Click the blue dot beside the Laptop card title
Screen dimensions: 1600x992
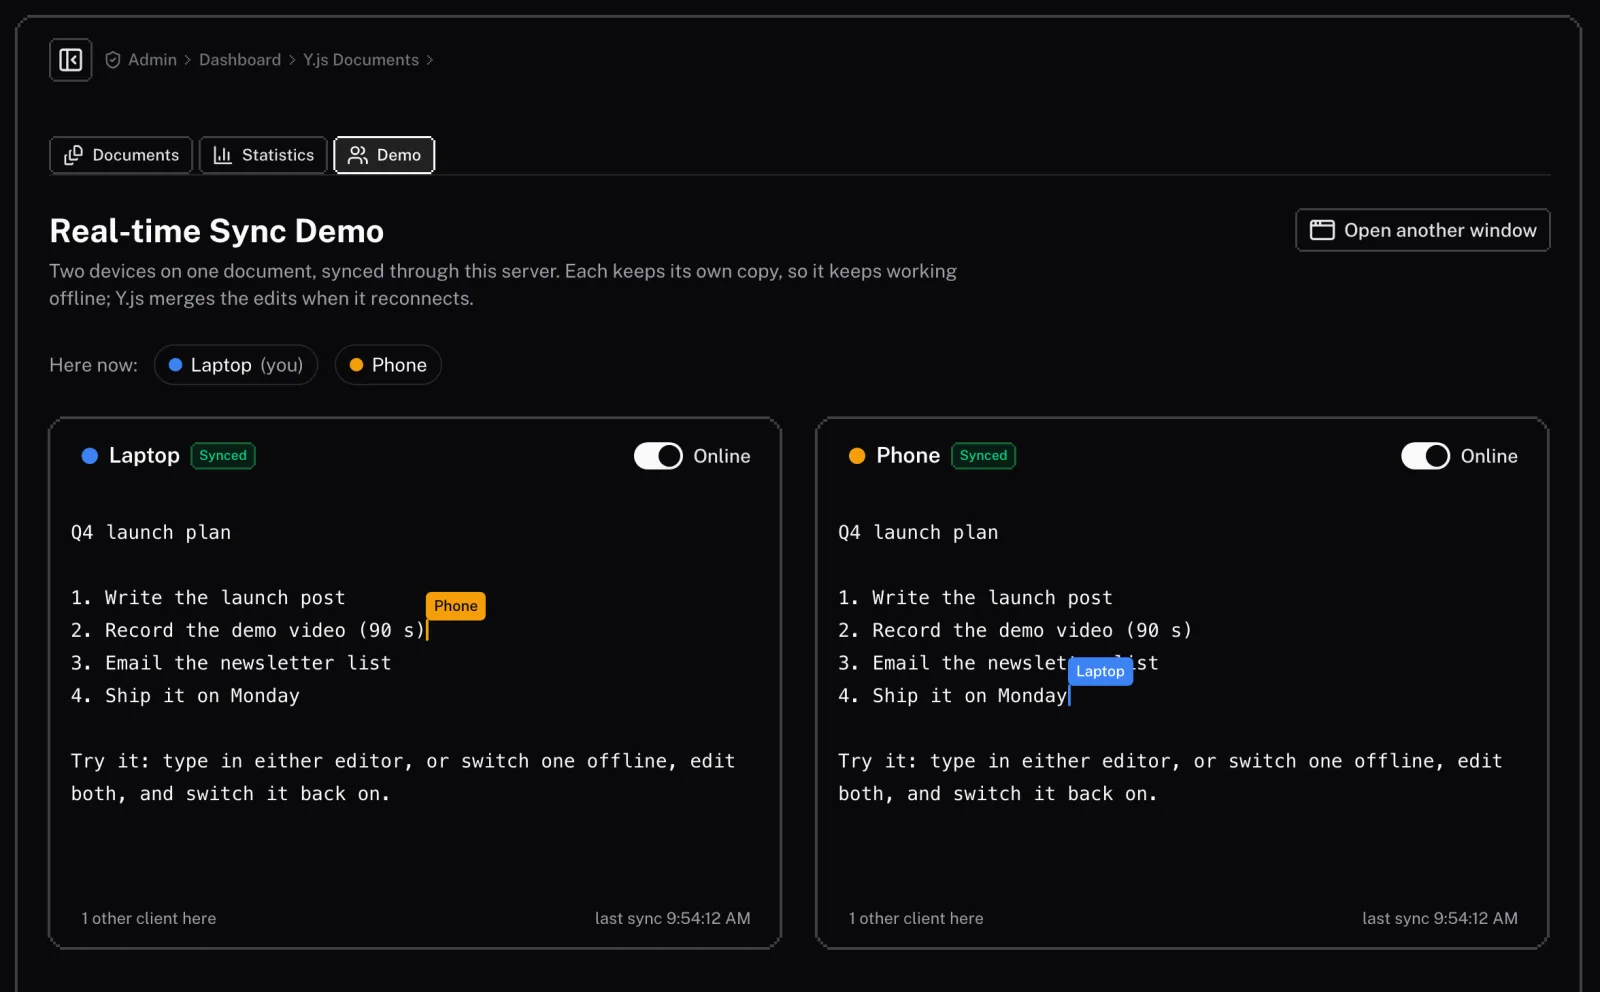(x=90, y=456)
